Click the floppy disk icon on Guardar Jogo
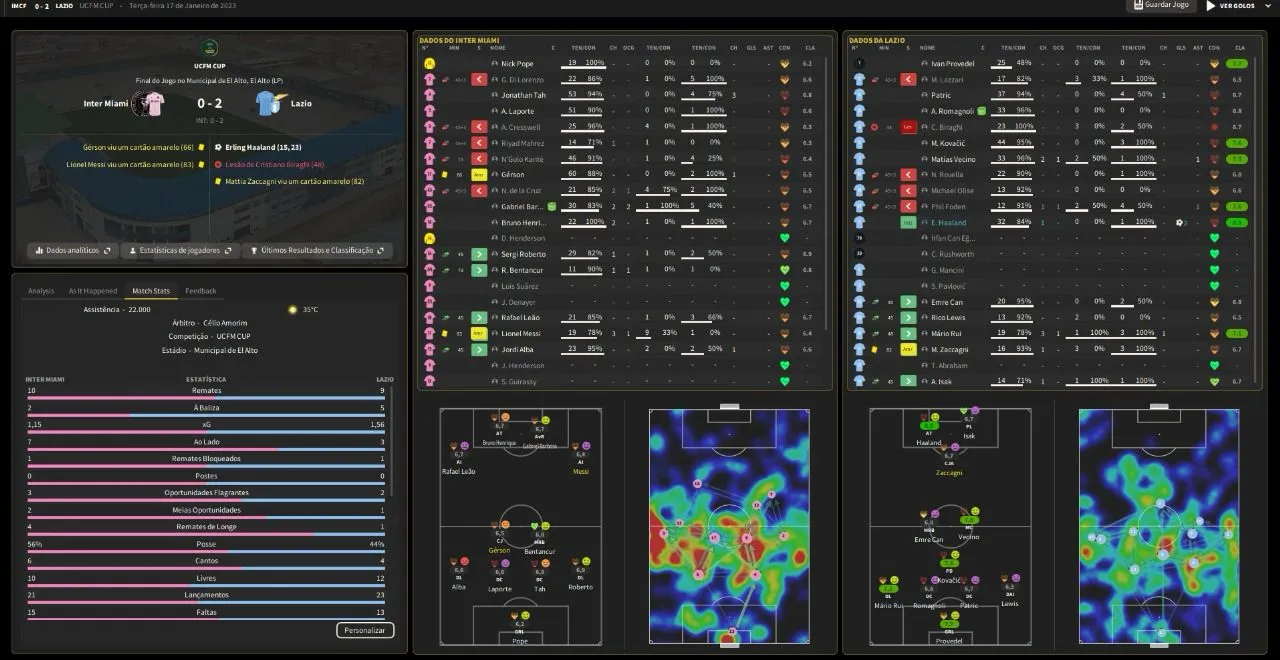The image size is (1280, 660). click(1137, 5)
